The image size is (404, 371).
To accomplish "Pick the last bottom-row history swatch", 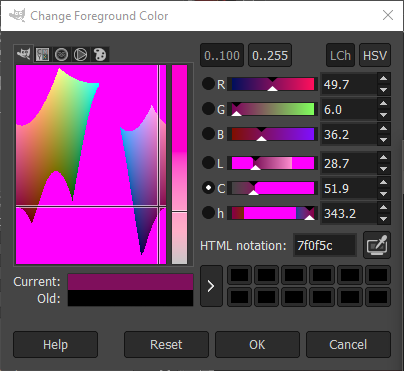I will click(x=378, y=297).
